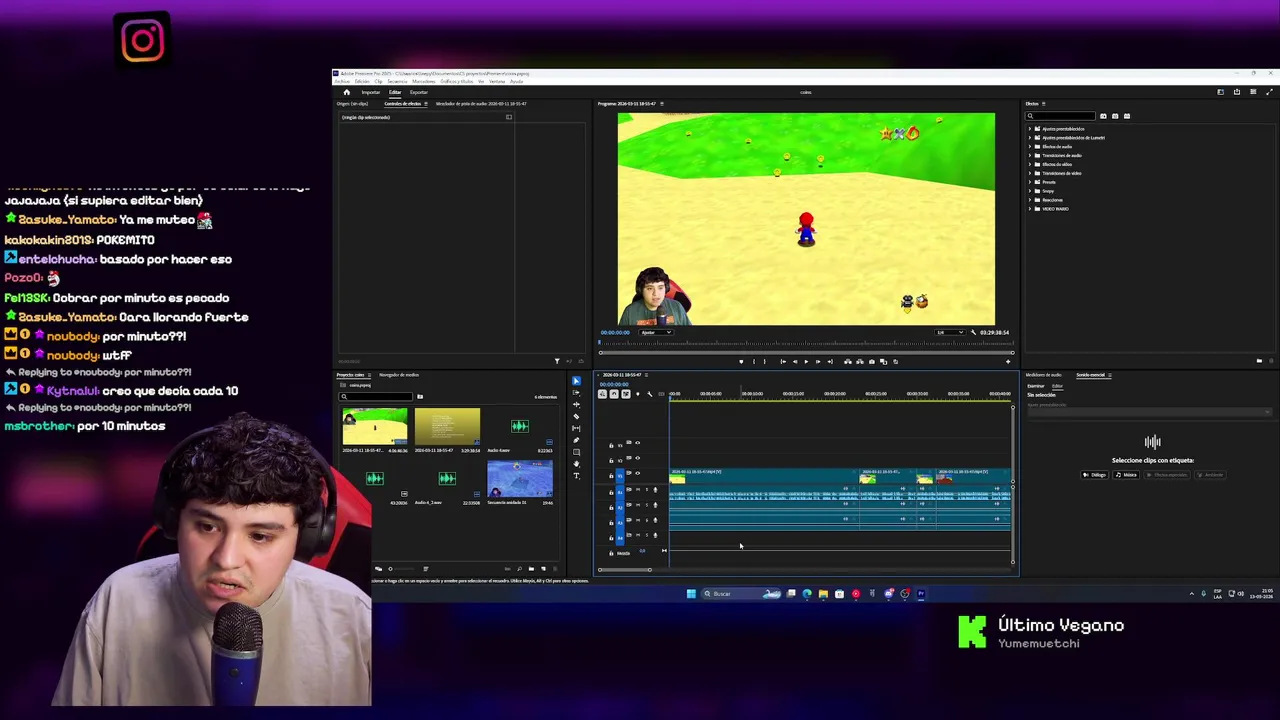Switch to Importar workspace tab
Image resolution: width=1280 pixels, height=720 pixels.
(x=371, y=92)
